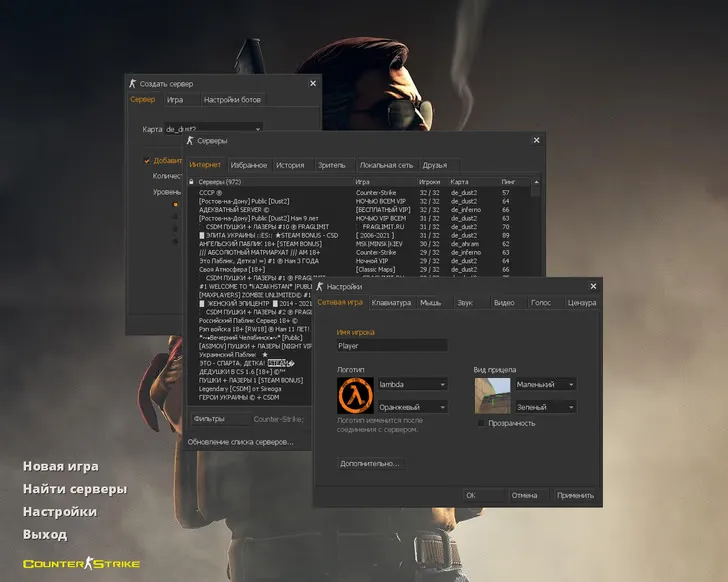The image size is (728, 582).
Task: Click the lock column icon in server list header
Action: pos(191,181)
